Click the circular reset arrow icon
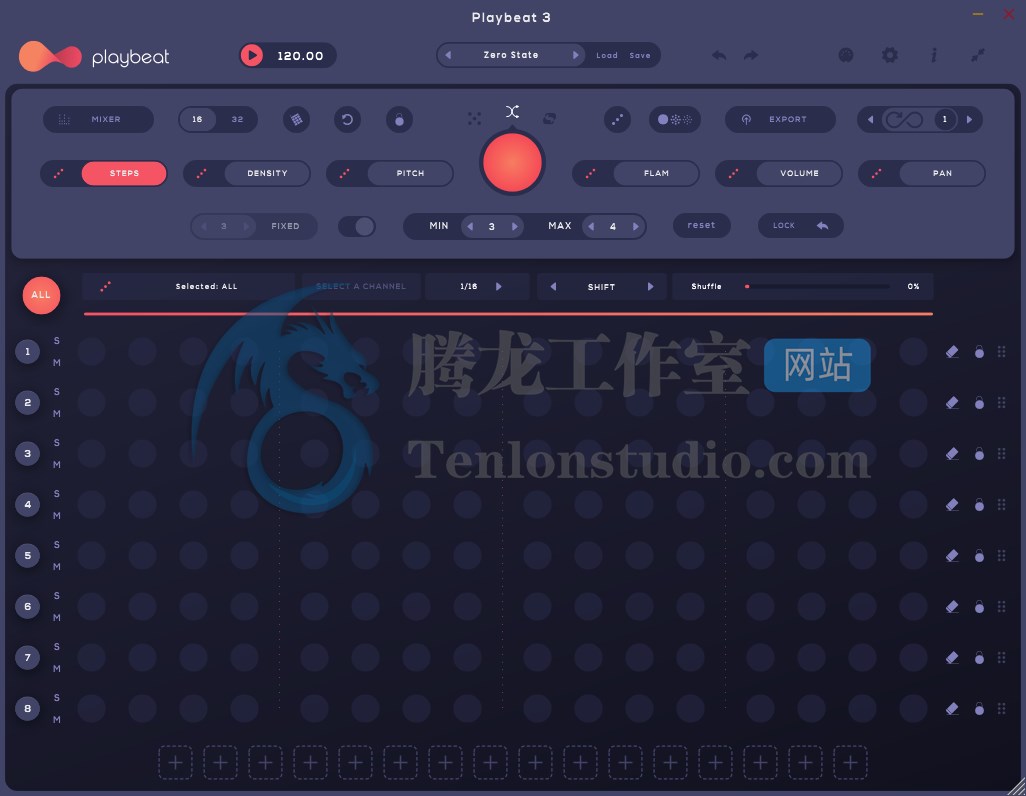This screenshot has width=1026, height=796. pyautogui.click(x=347, y=120)
